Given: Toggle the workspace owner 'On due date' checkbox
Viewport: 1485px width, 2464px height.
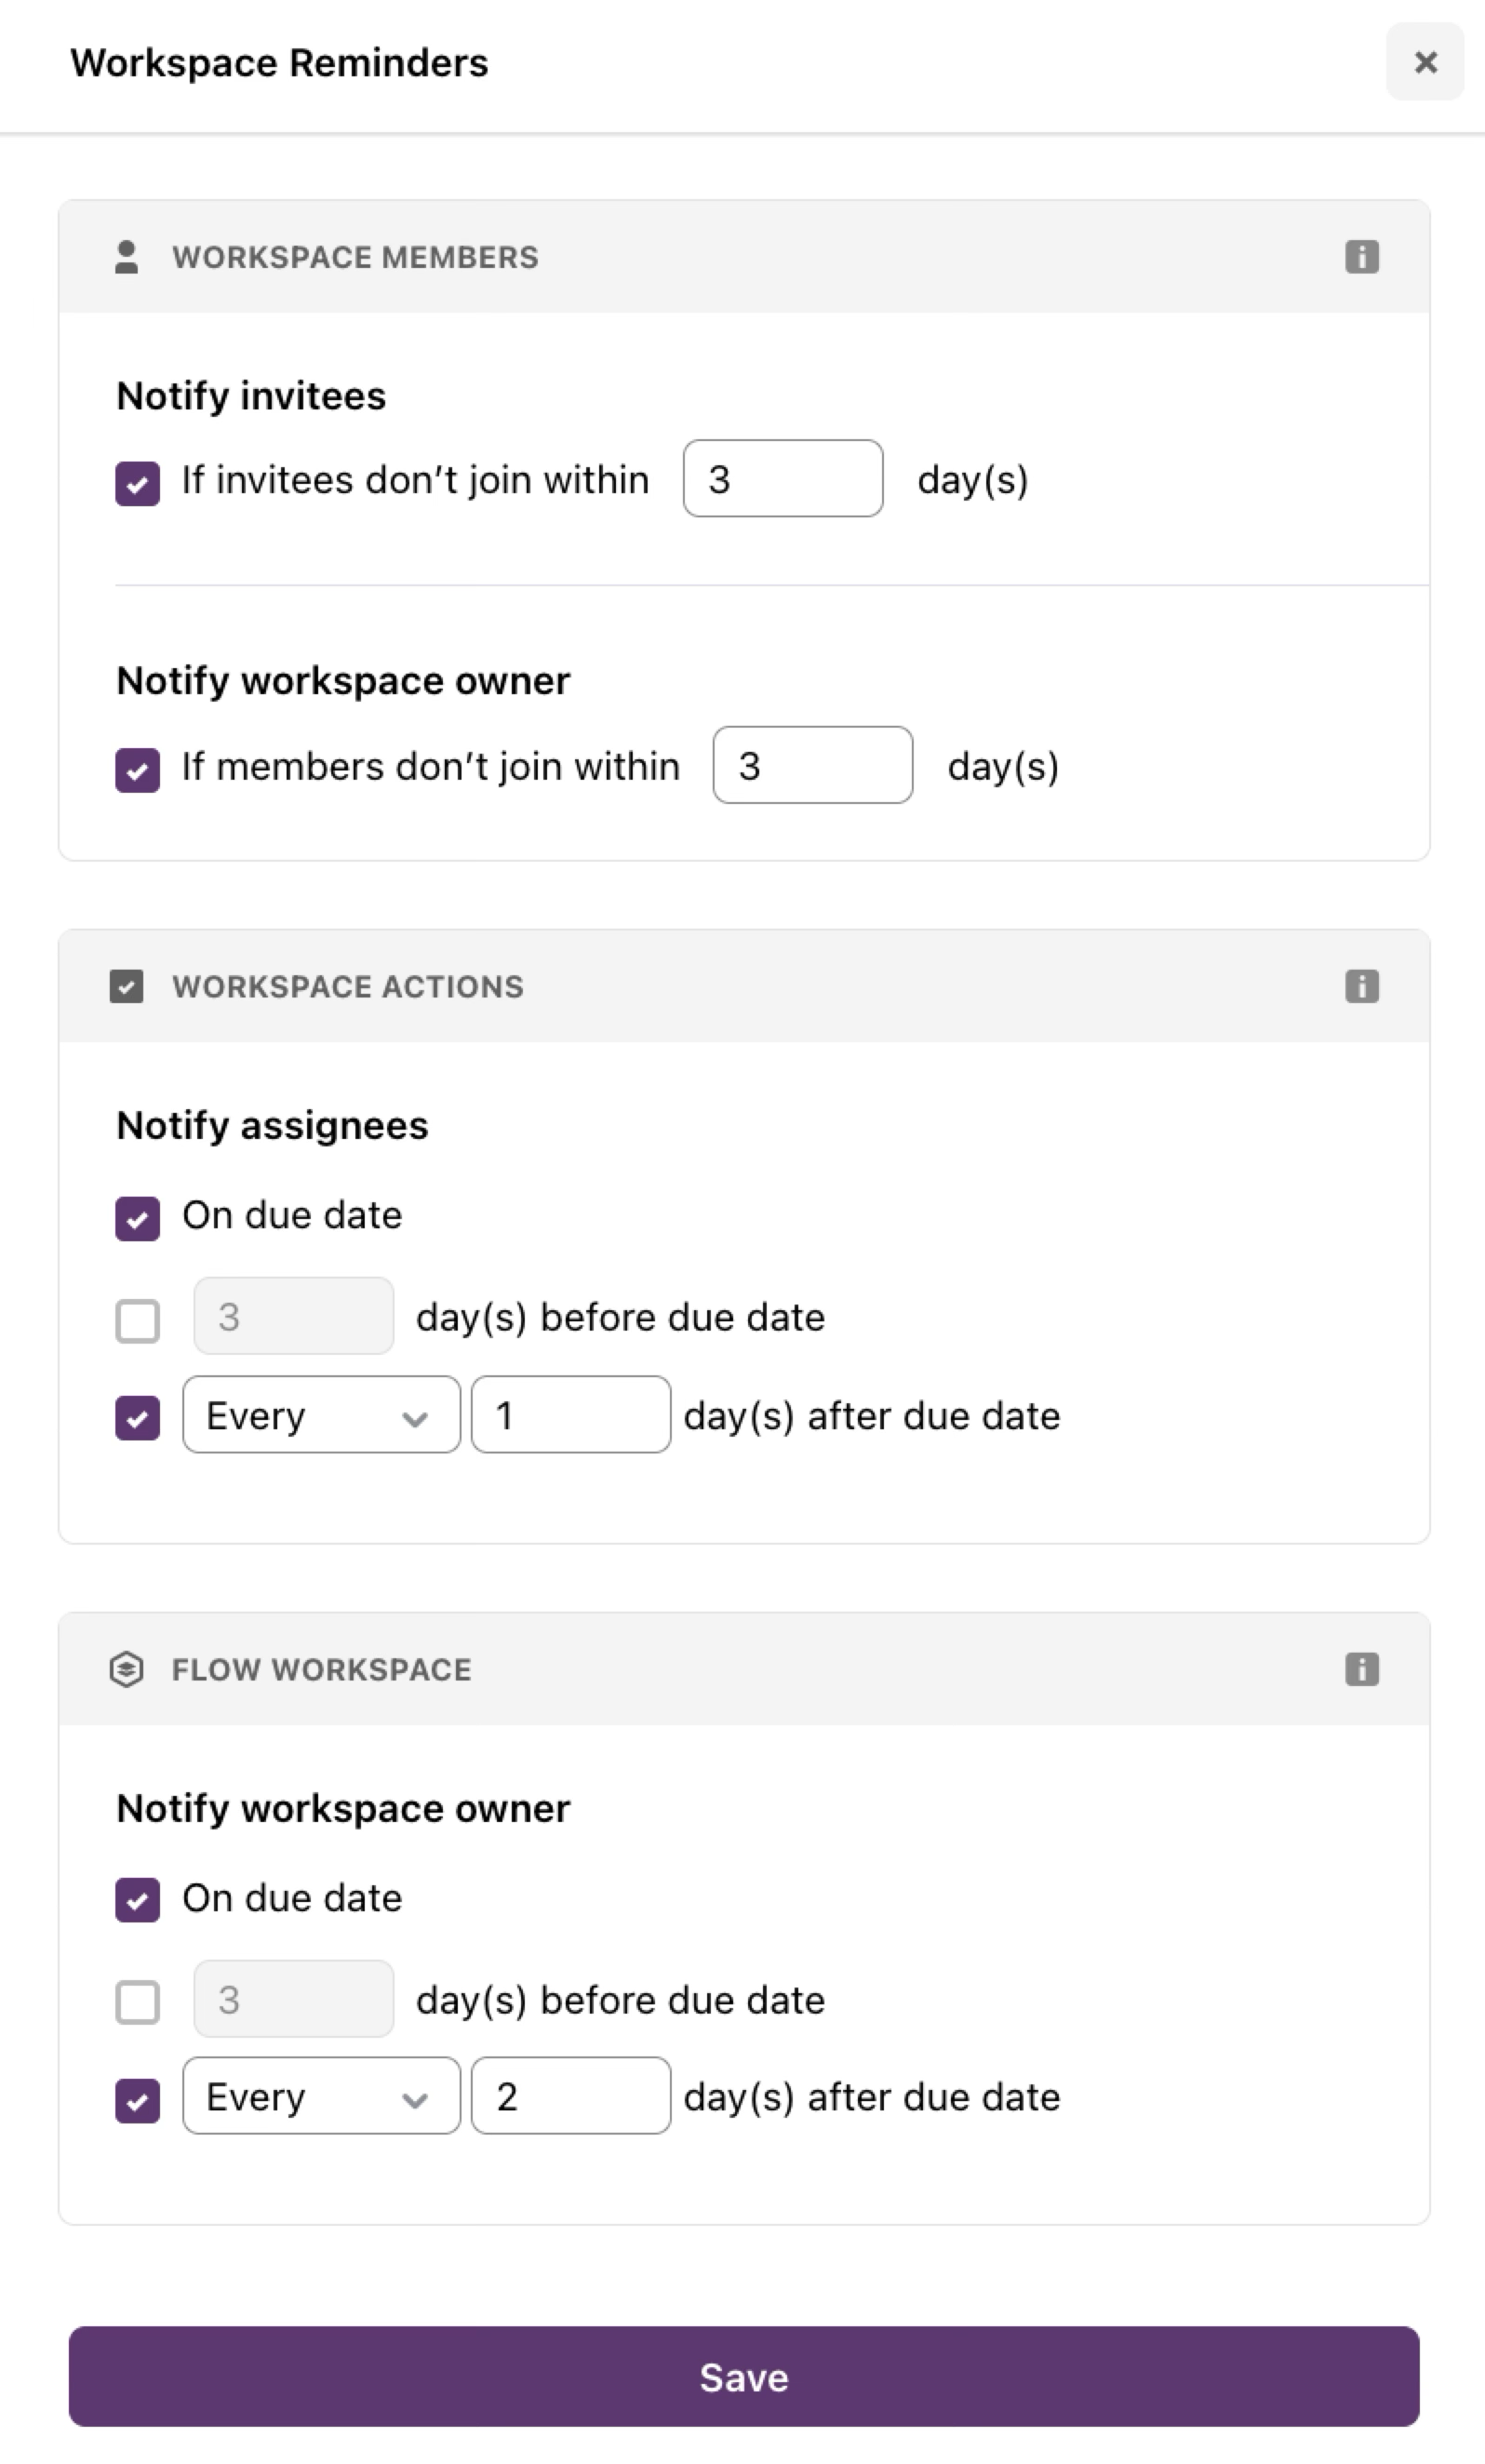Looking at the screenshot, I should tap(138, 1901).
